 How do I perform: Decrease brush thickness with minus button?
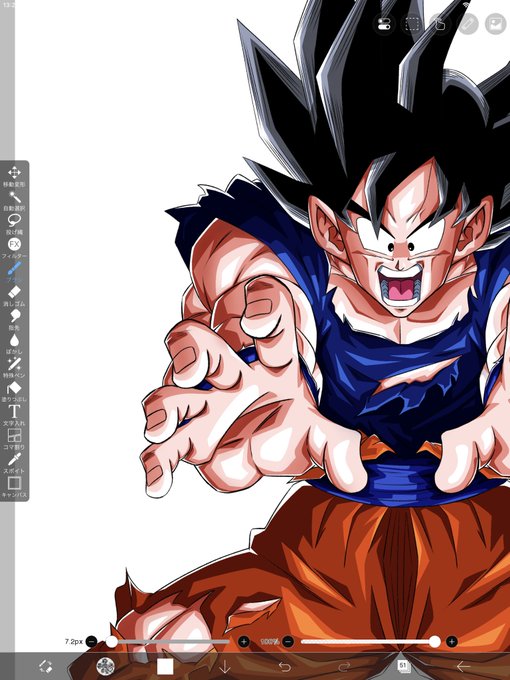click(x=92, y=641)
